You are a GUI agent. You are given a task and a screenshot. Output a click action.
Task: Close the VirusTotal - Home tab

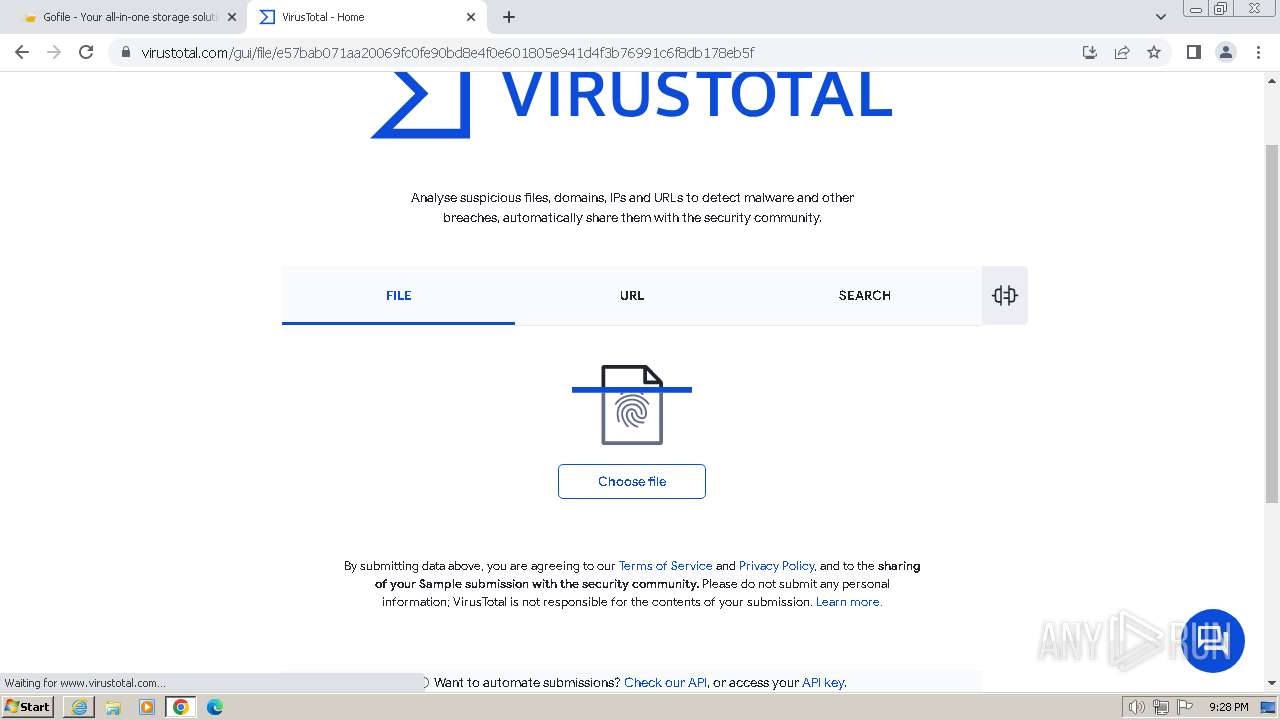[471, 17]
